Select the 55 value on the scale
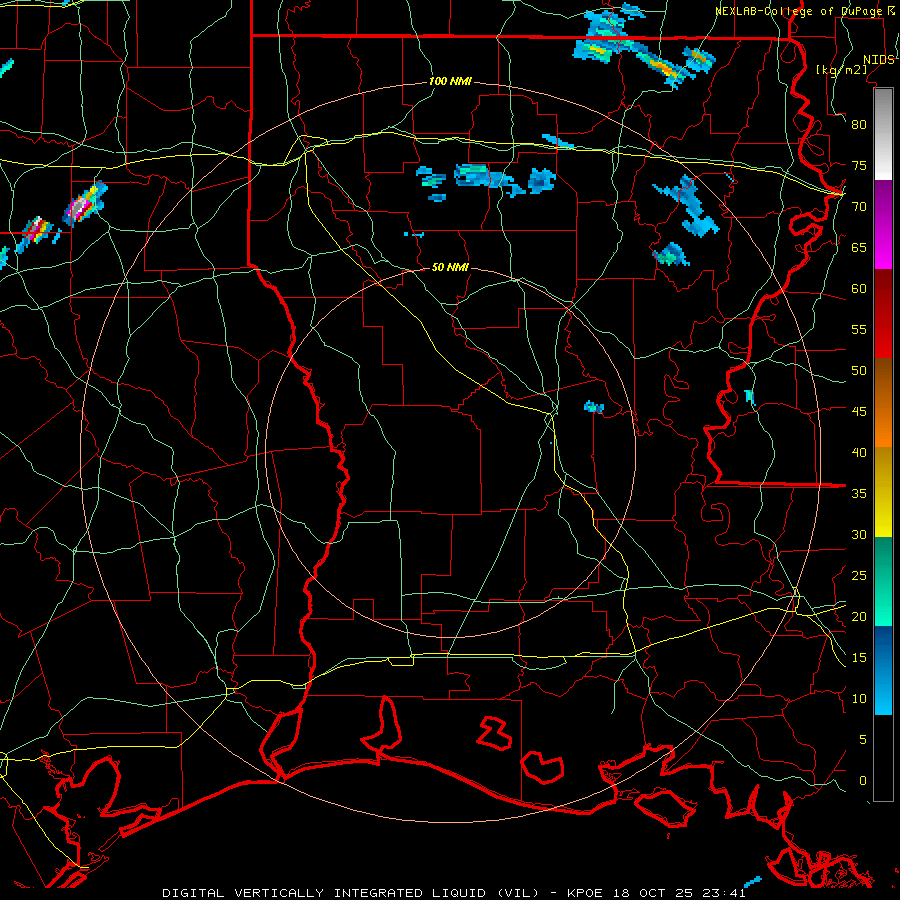Viewport: 900px width, 900px height. point(859,330)
